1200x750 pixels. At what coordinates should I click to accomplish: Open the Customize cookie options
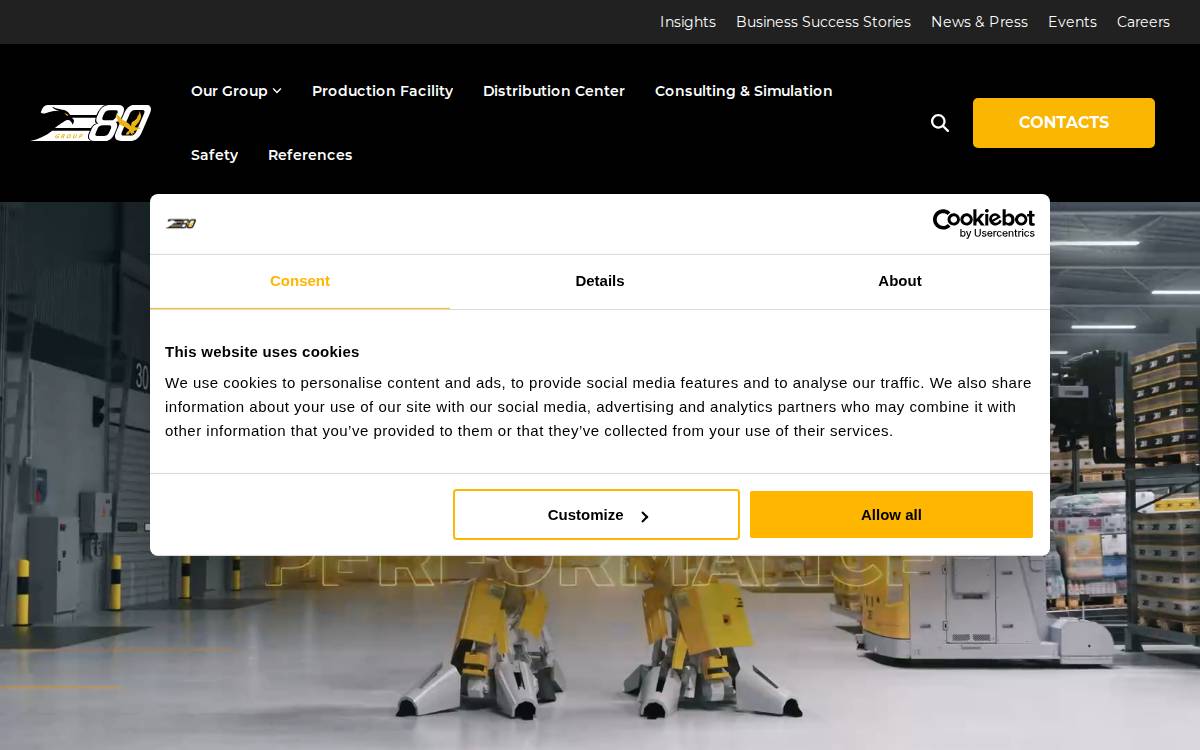[x=596, y=515]
